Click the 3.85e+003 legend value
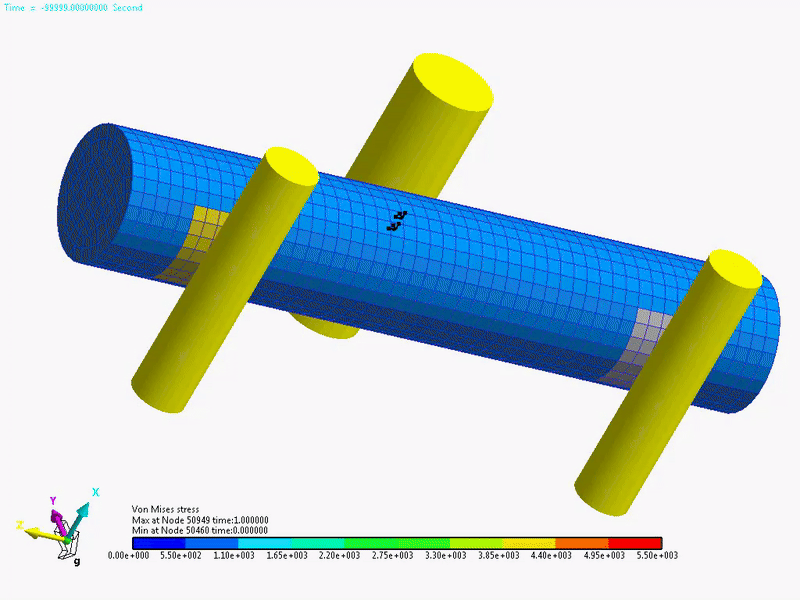The image size is (800, 600). [499, 555]
